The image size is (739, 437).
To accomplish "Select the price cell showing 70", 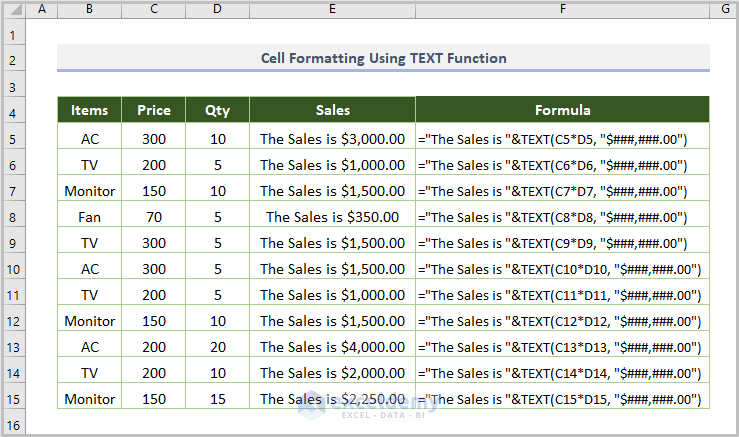I will (154, 216).
